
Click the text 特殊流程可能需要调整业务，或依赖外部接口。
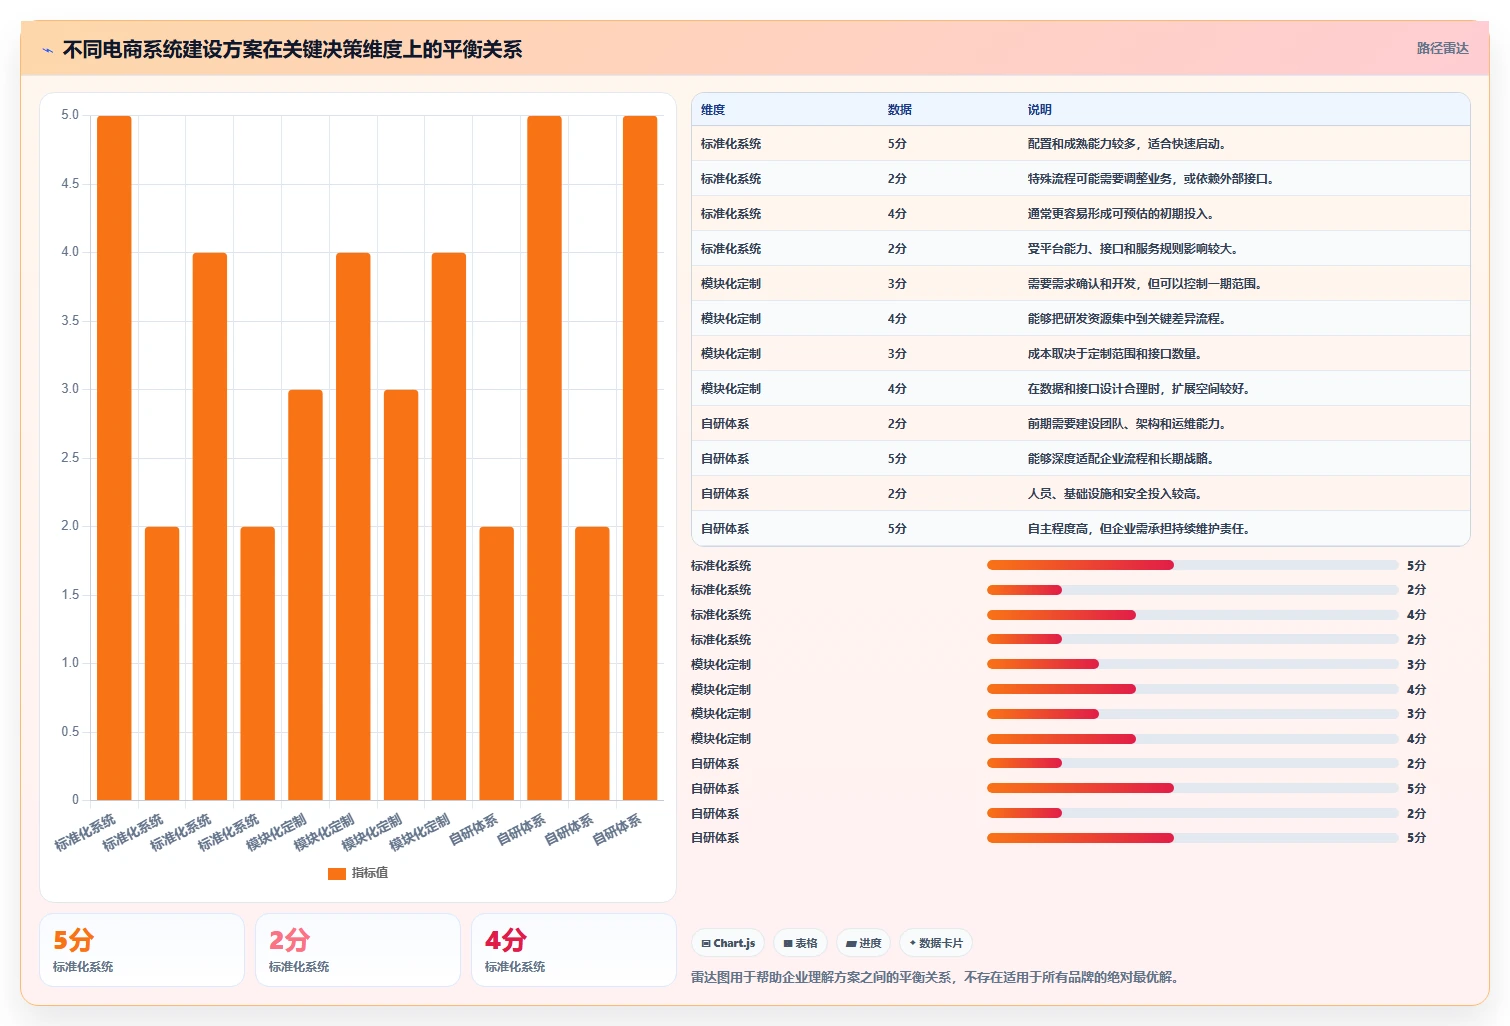tap(1151, 179)
